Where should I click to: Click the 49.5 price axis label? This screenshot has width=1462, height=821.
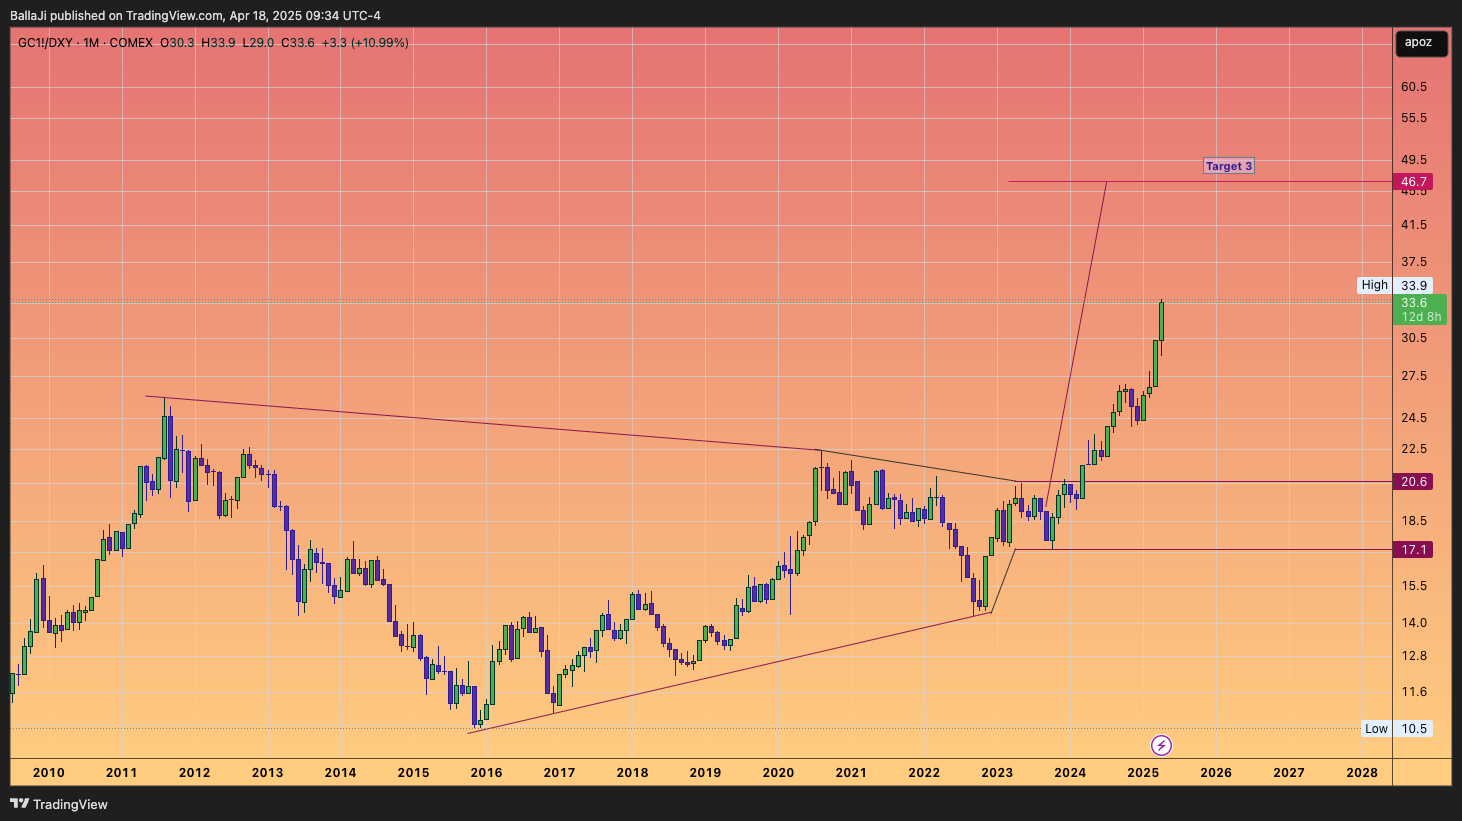pyautogui.click(x=1413, y=160)
